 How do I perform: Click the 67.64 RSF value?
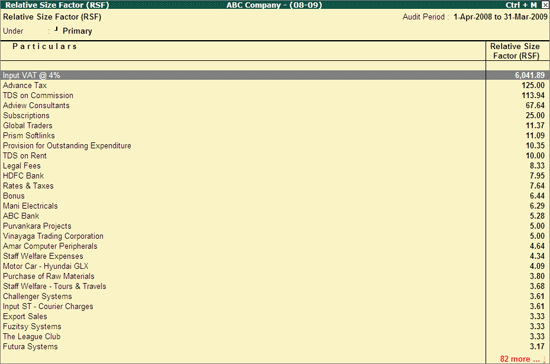535,105
